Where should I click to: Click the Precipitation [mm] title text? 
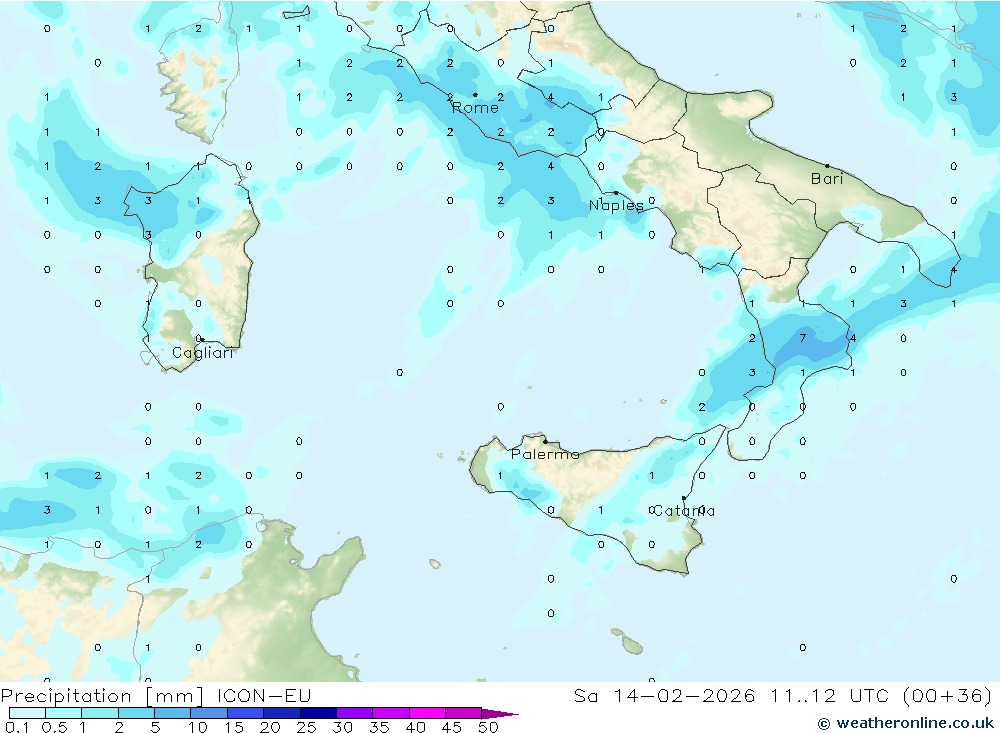[x=102, y=696]
